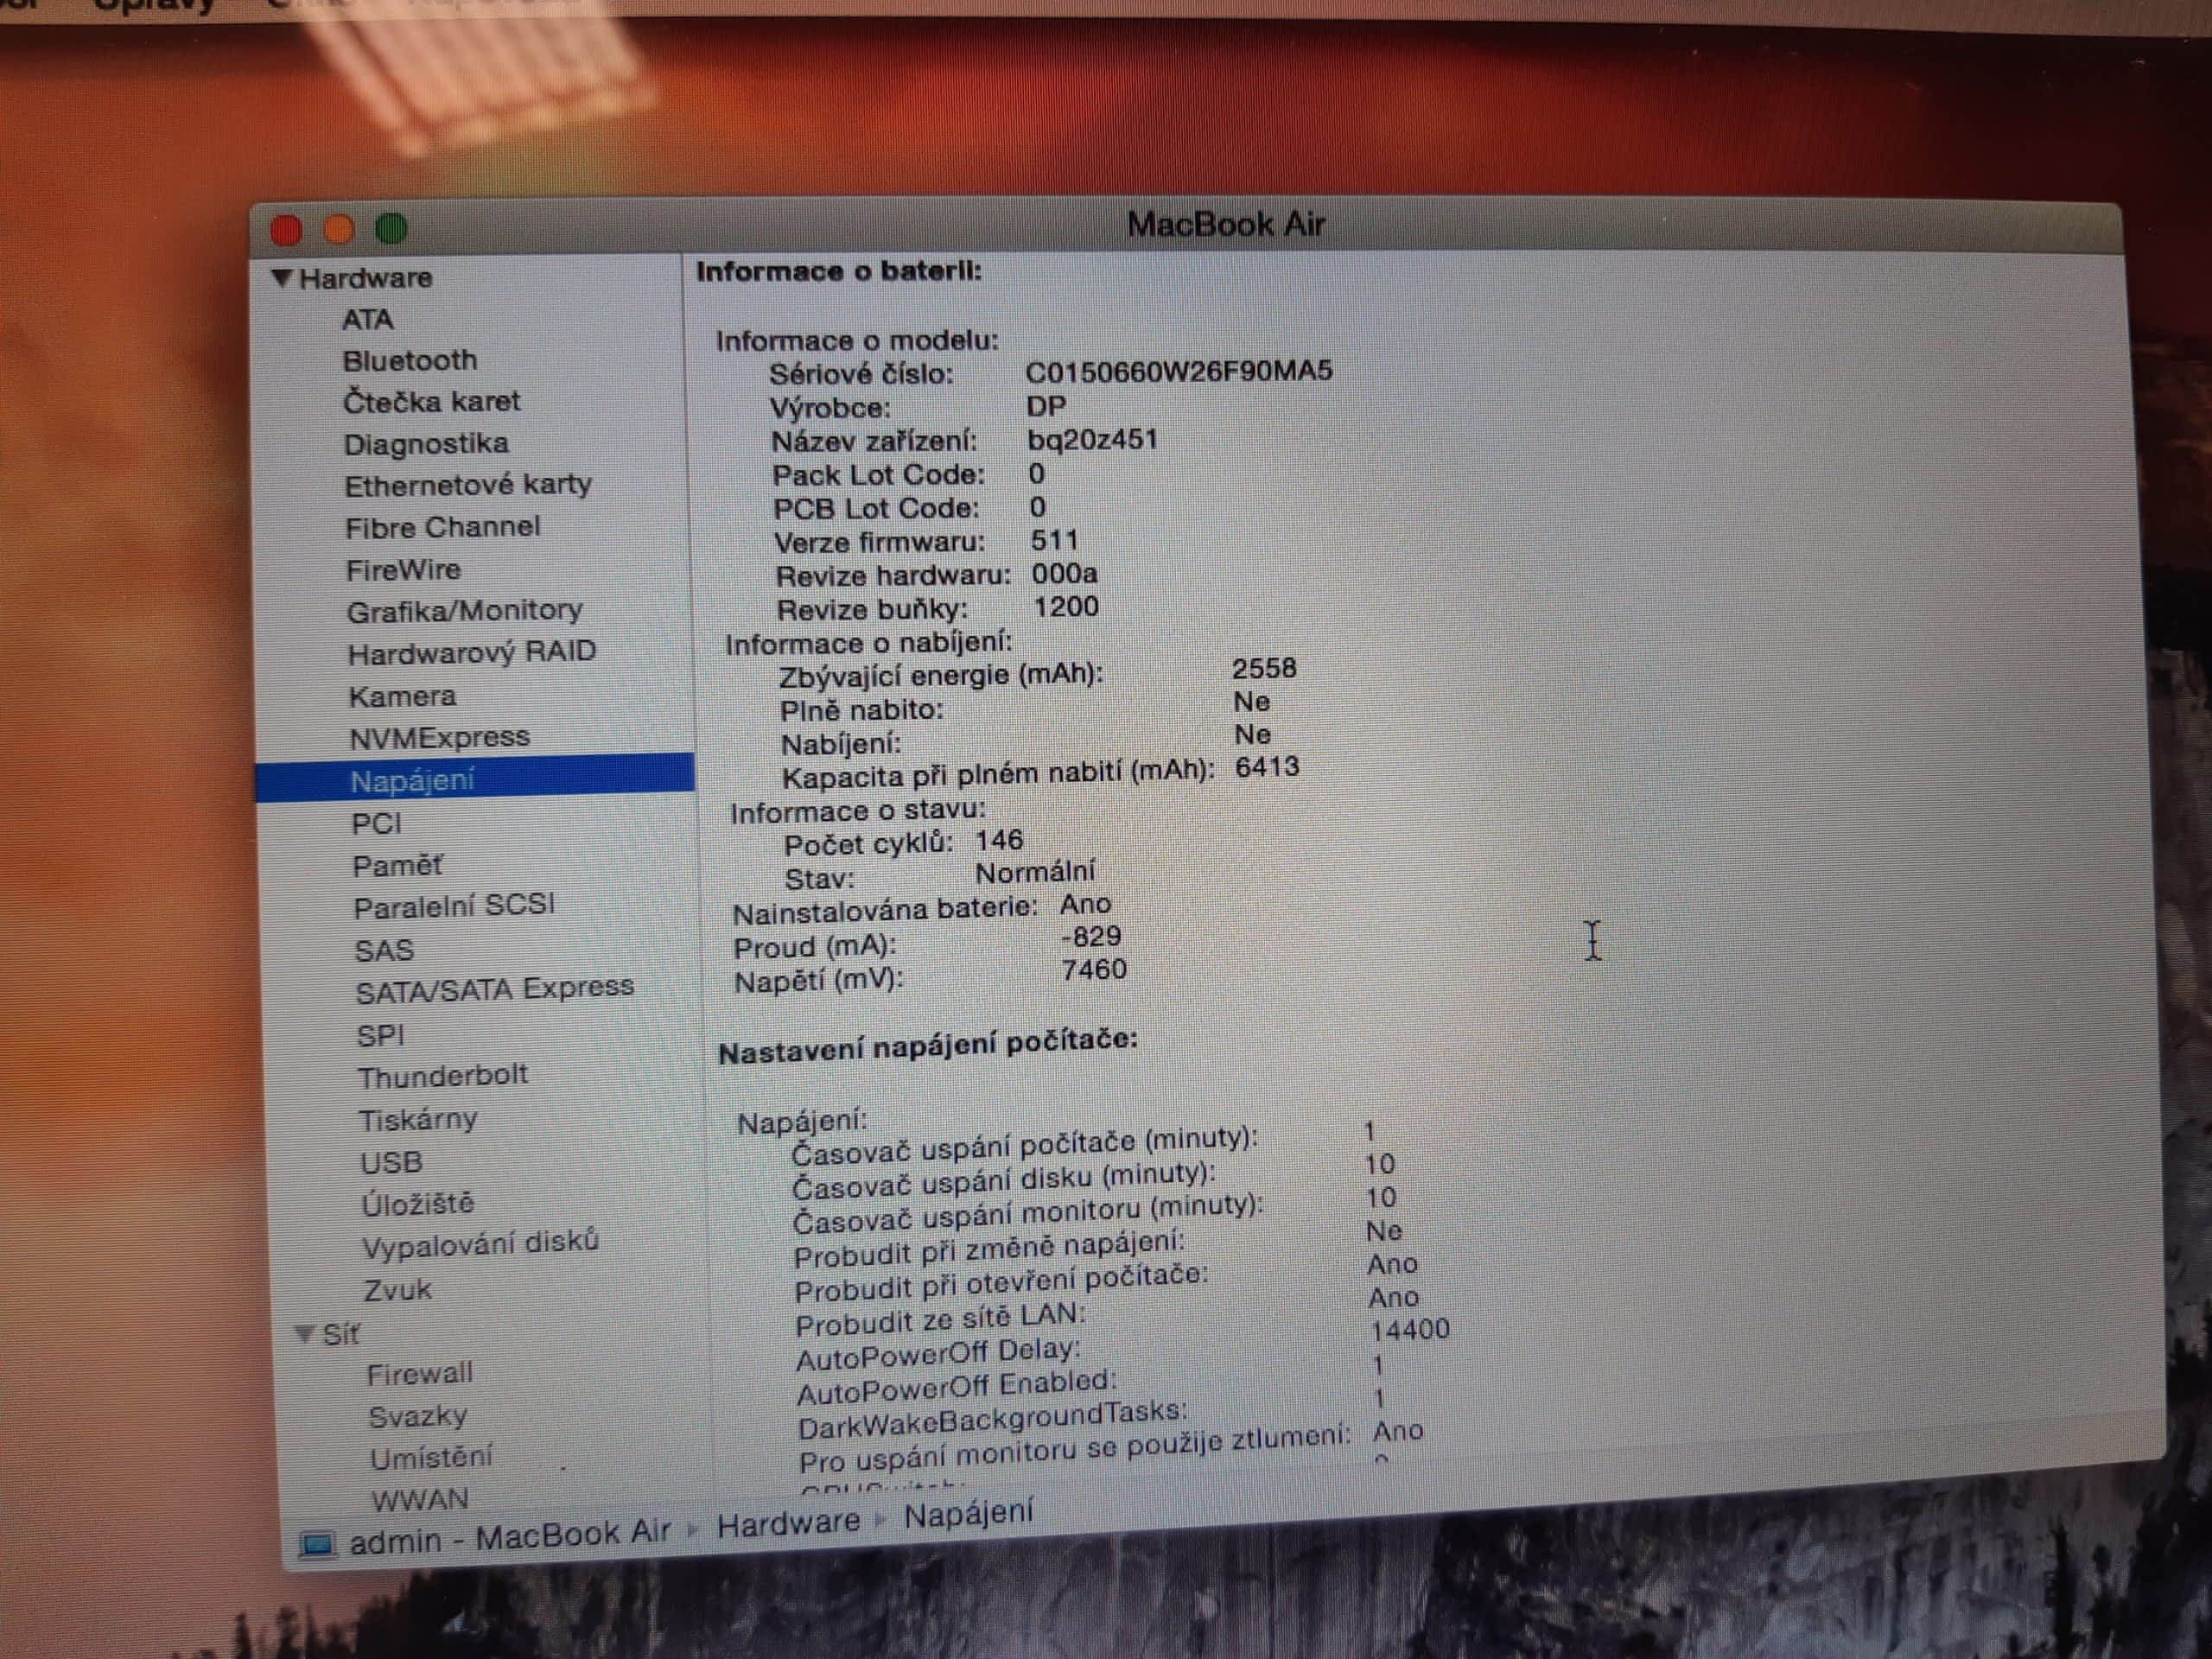Screen dimensions: 2212x1659
Task: Select Thunderbolt in the sidebar
Action: 442,1077
